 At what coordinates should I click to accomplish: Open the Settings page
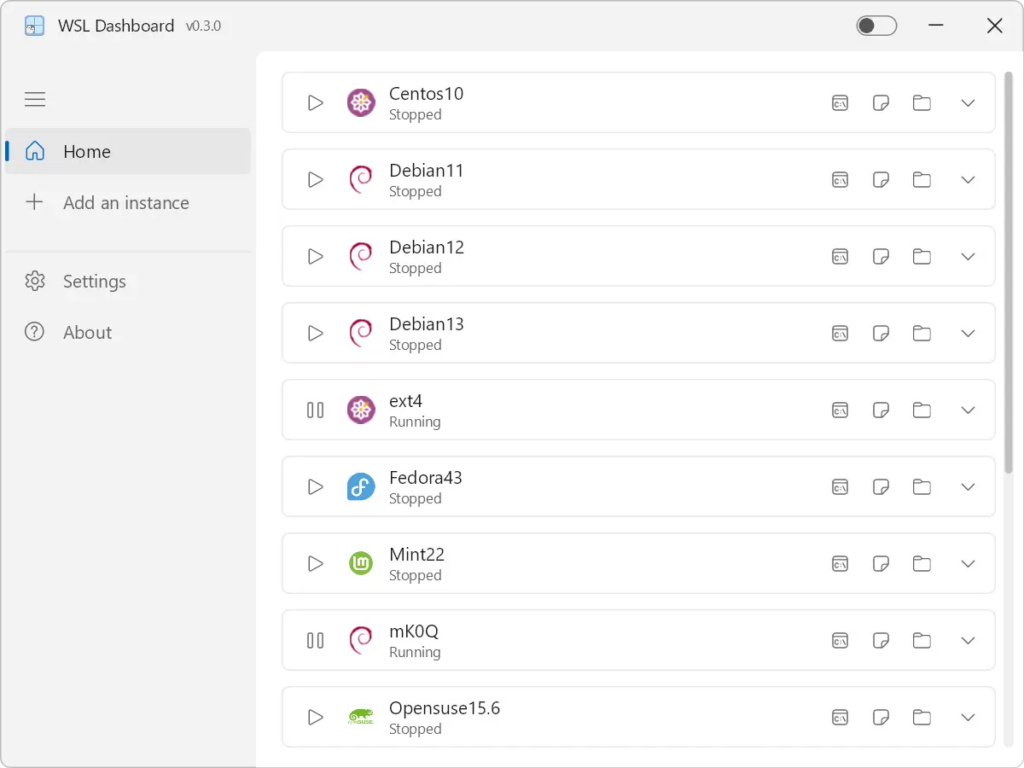pos(94,281)
